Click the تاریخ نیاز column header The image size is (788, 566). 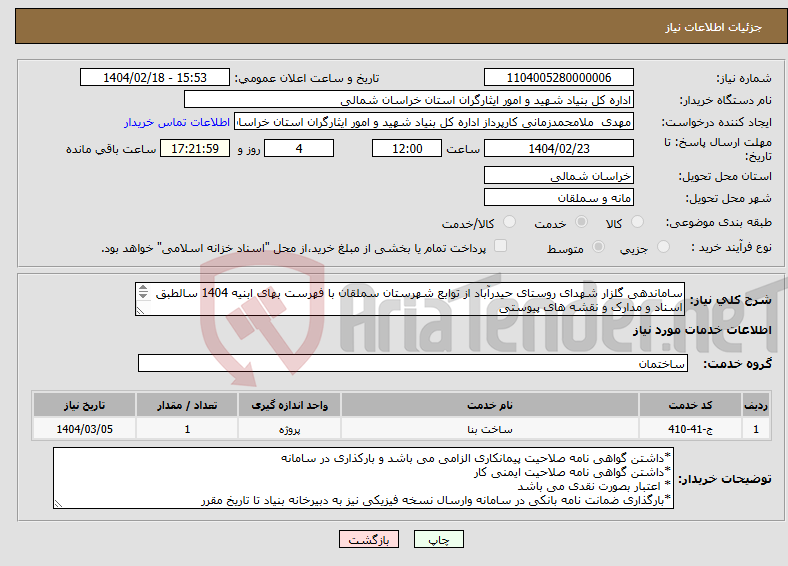coord(84,405)
